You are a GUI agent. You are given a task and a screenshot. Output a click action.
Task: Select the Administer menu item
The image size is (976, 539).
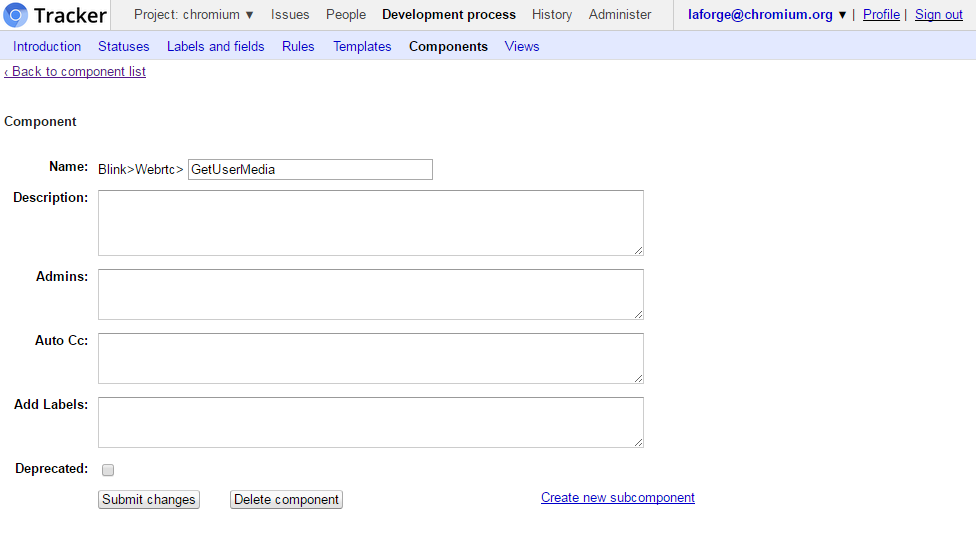pos(620,14)
